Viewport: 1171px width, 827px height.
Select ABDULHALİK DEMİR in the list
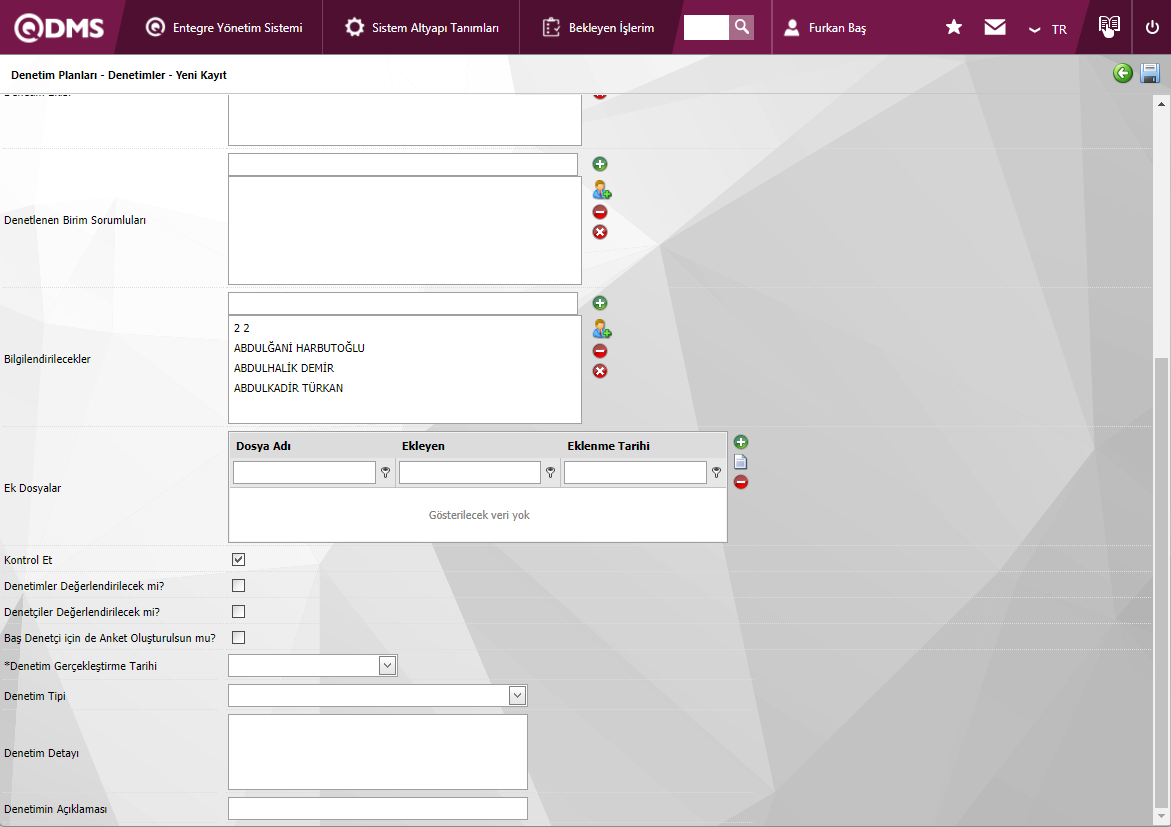(x=284, y=368)
